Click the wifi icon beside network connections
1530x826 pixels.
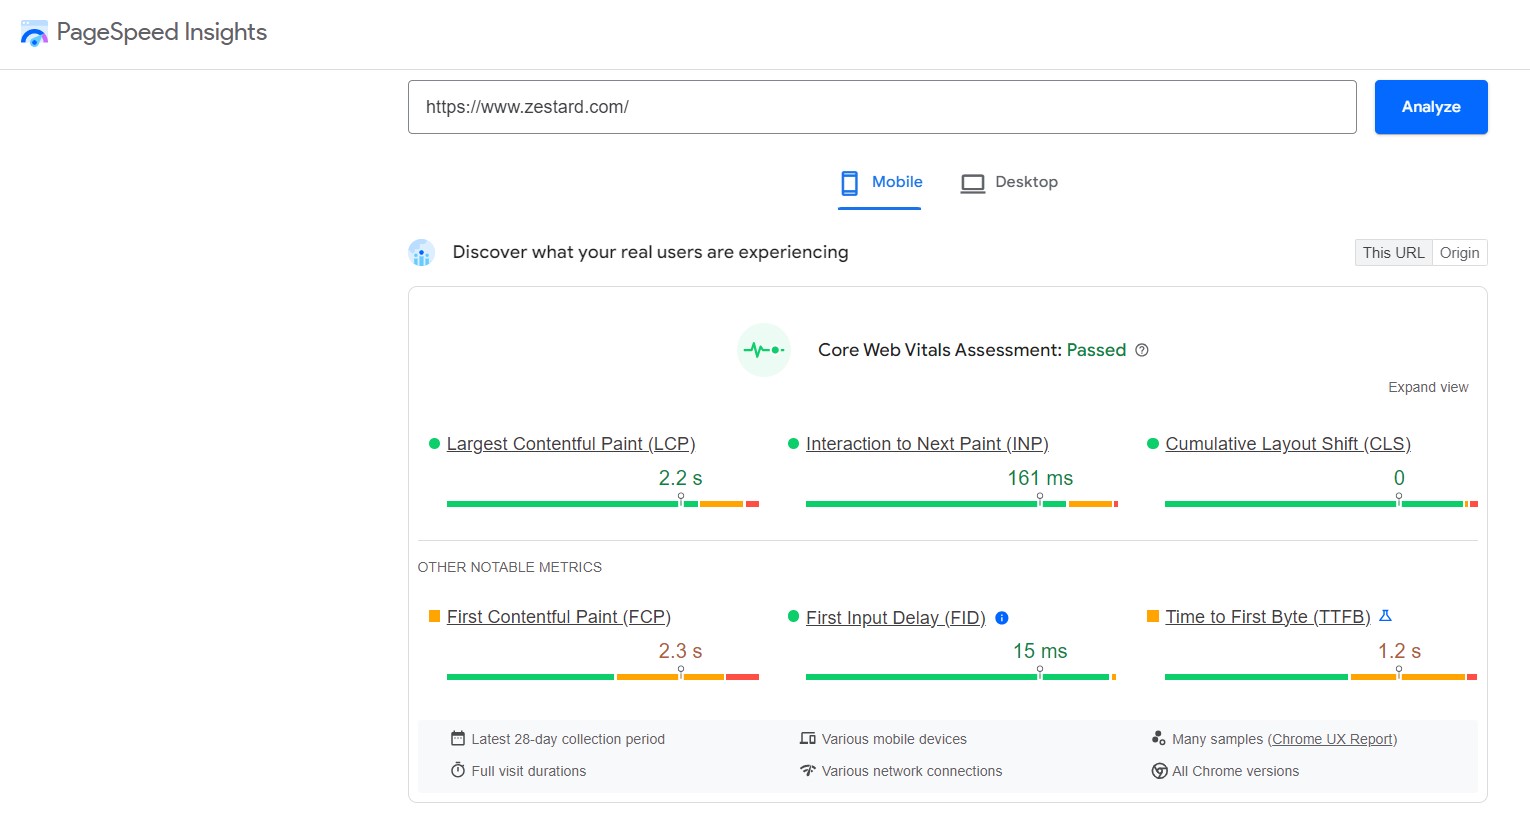click(808, 770)
